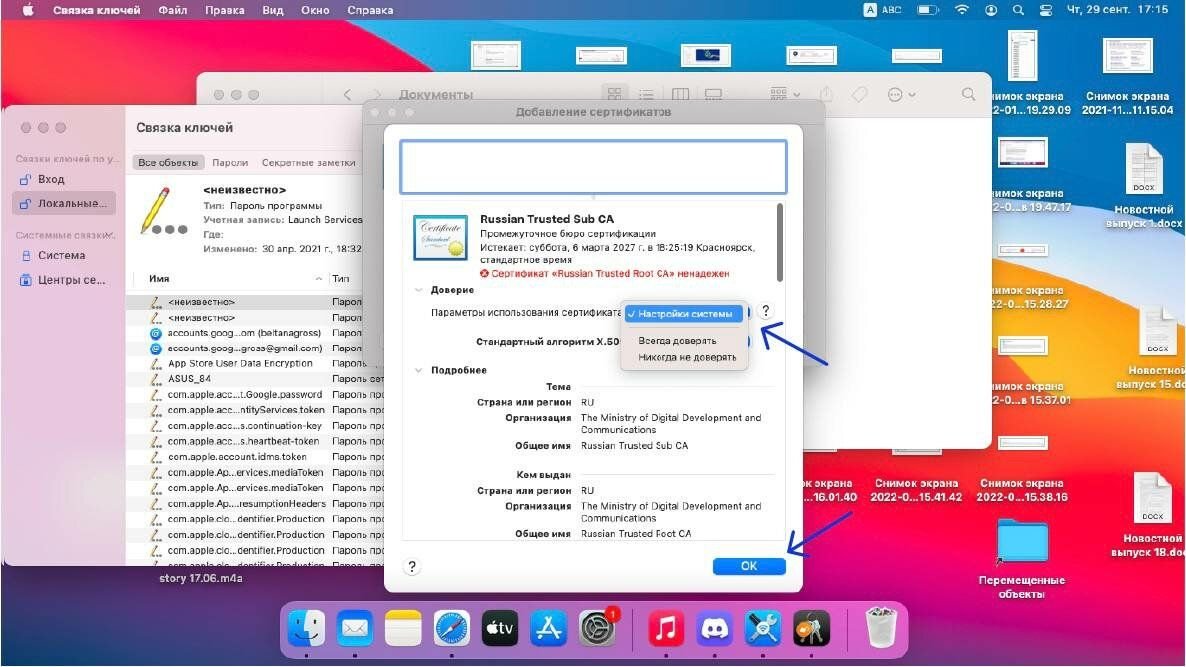Select Центры сертификации in the sidebar
Image resolution: width=1186 pixels, height=667 pixels.
64,280
